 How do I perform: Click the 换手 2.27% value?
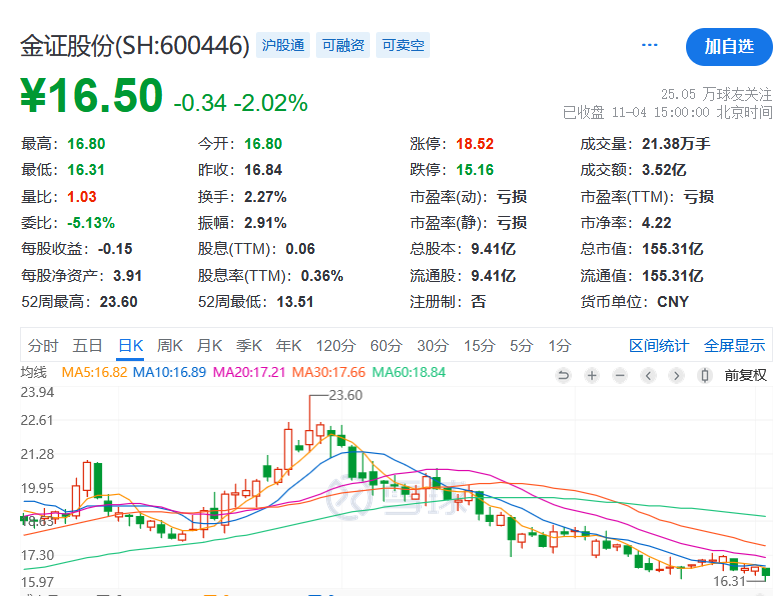[265, 197]
